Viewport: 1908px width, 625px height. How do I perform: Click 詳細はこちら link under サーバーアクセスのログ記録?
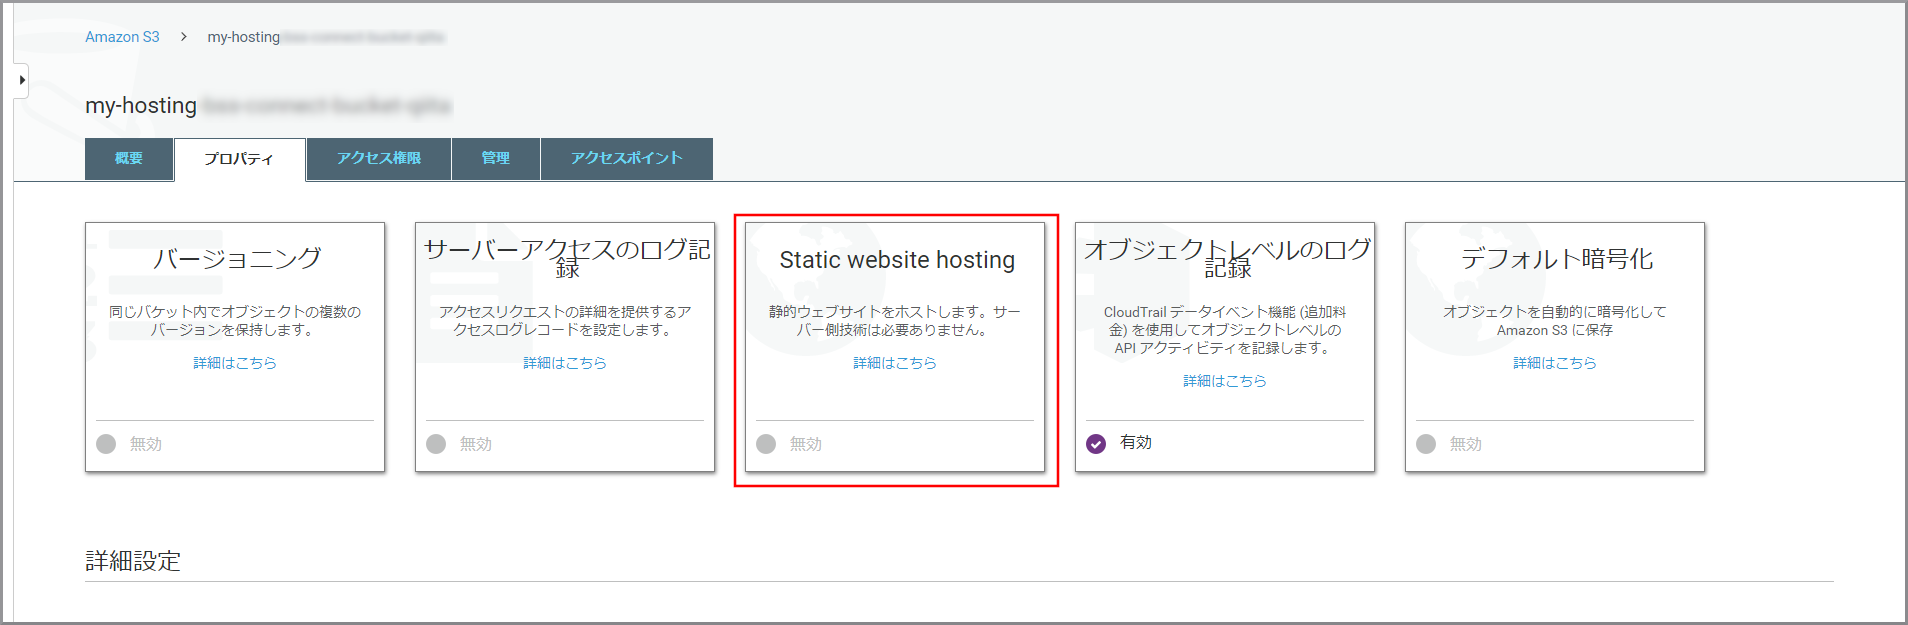pos(565,363)
